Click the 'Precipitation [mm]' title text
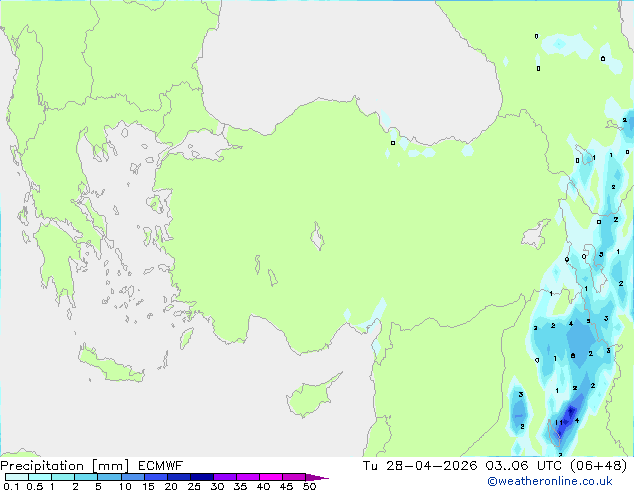Image resolution: width=634 pixels, height=490 pixels. coord(64,466)
